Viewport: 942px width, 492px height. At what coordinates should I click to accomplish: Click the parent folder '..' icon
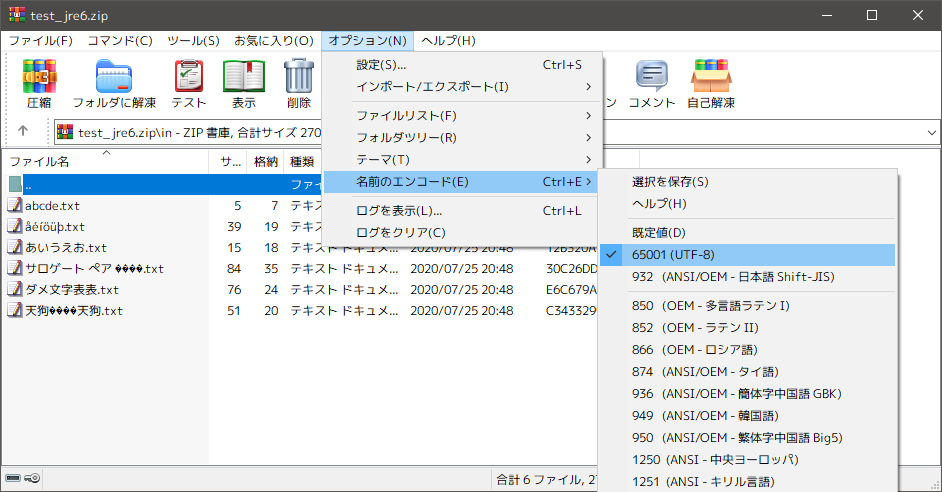coord(16,184)
